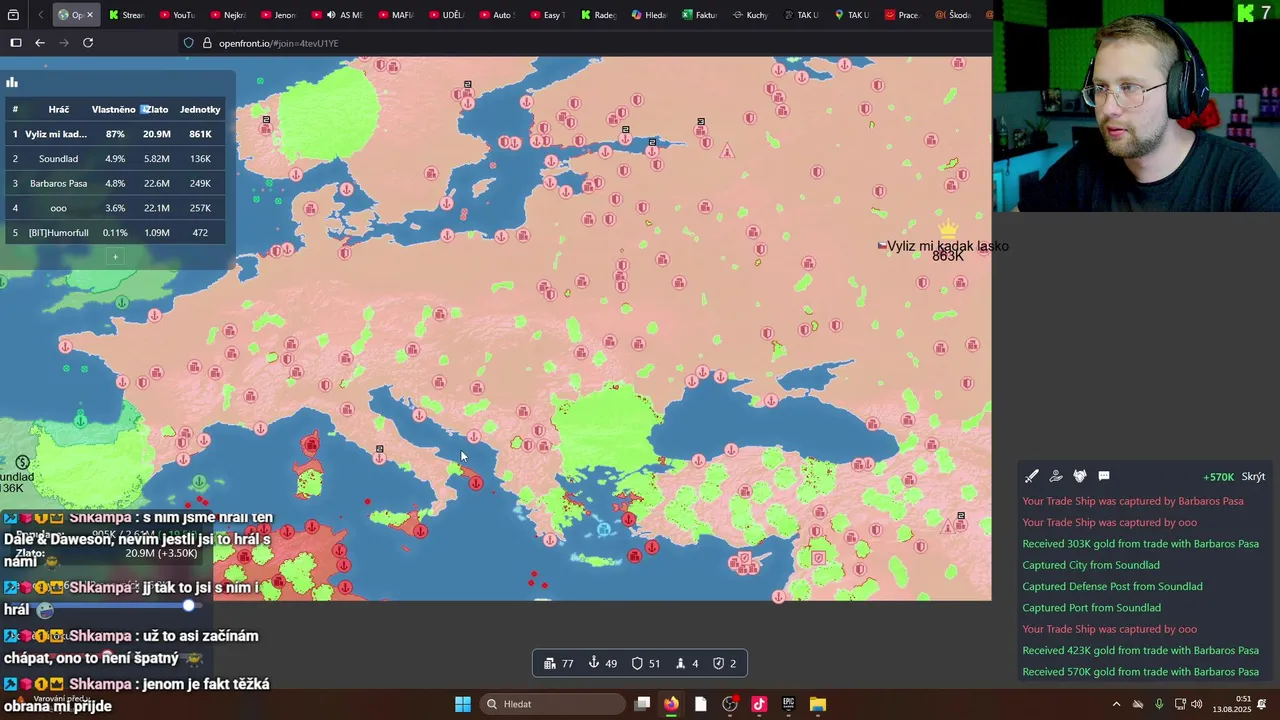This screenshot has width=1280, height=720.
Task: Click the Vyliz mi kadak lasko map label
Action: pos(947,246)
